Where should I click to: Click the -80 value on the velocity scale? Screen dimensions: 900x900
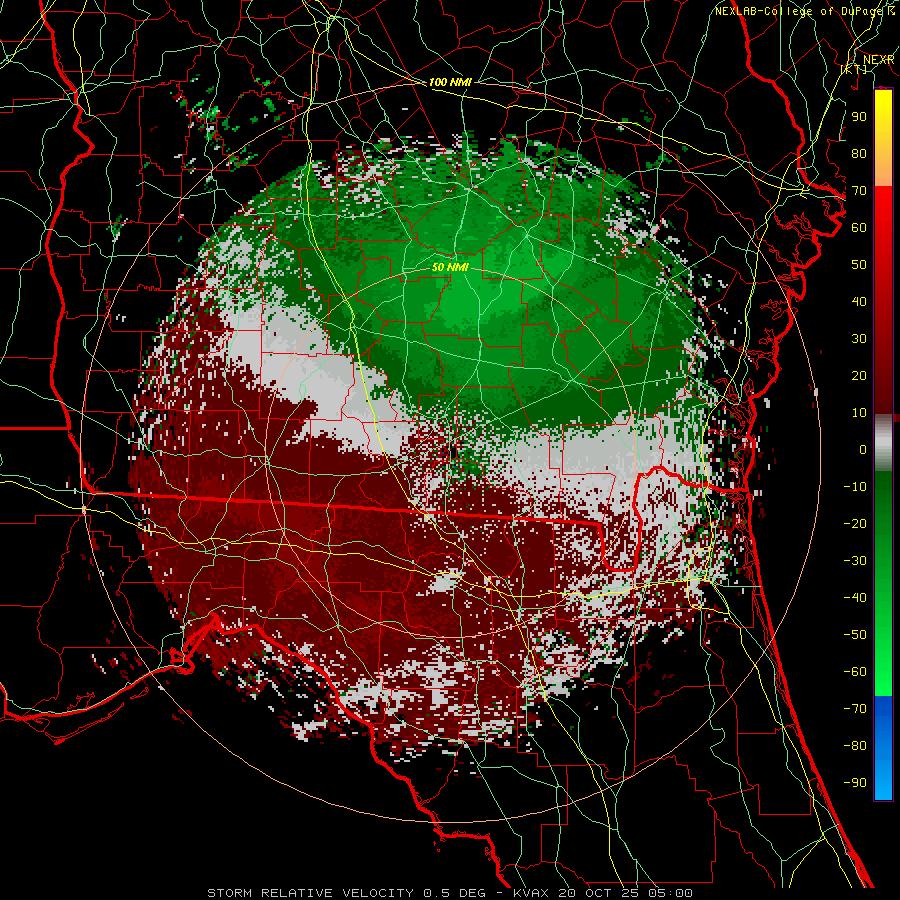pyautogui.click(x=855, y=746)
